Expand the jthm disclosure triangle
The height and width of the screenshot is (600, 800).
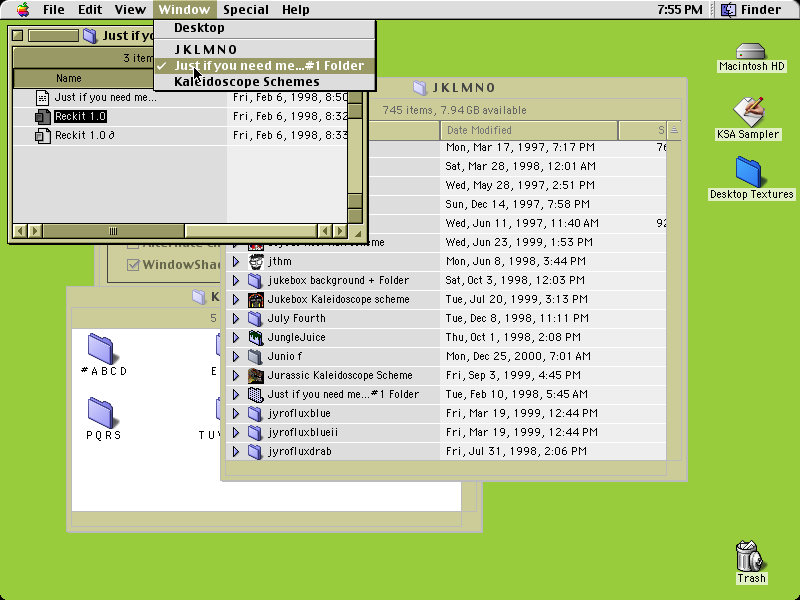[x=236, y=261]
